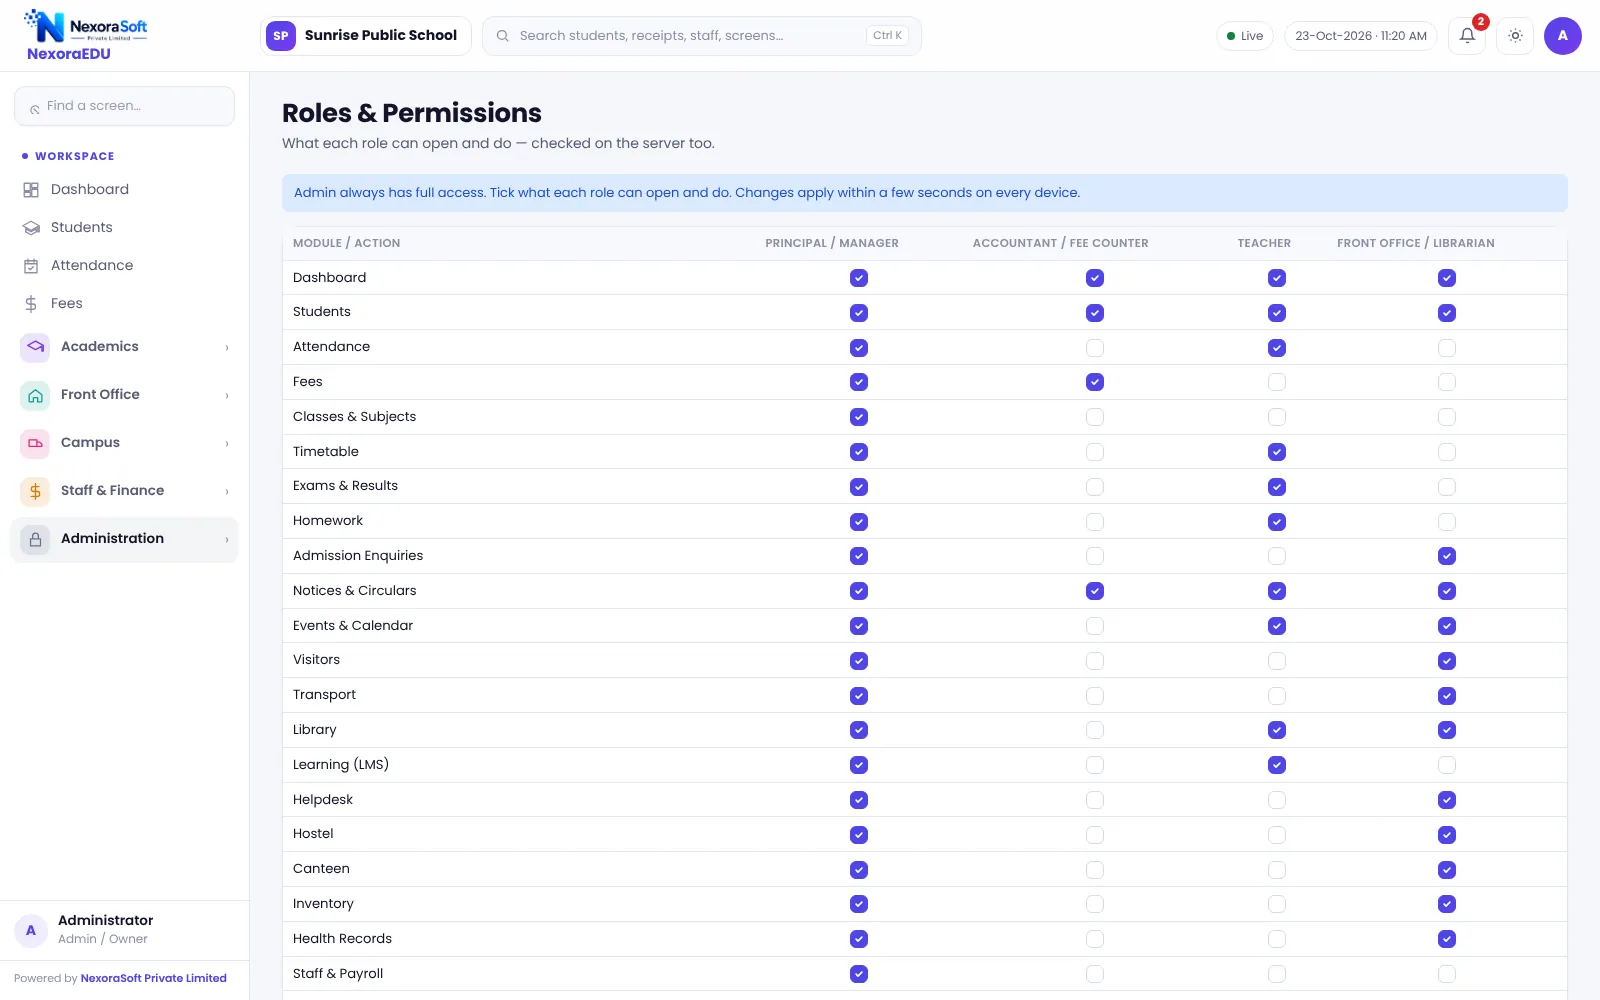The image size is (1600, 1000).
Task: Click the Campus bus icon
Action: tap(35, 443)
